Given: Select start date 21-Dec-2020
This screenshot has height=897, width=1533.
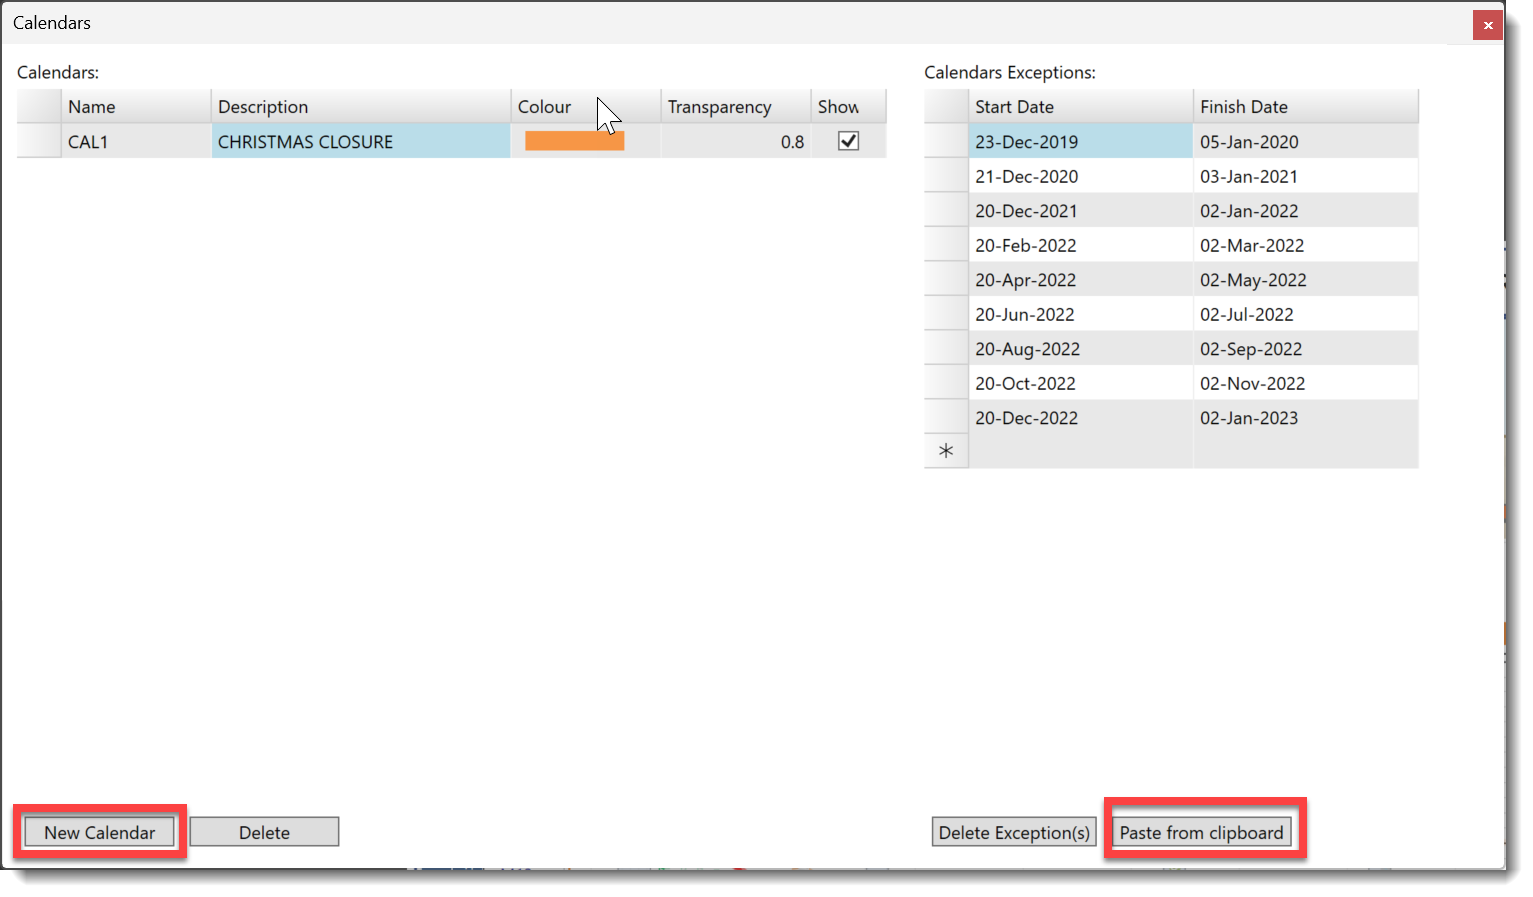Looking at the screenshot, I should (1081, 176).
